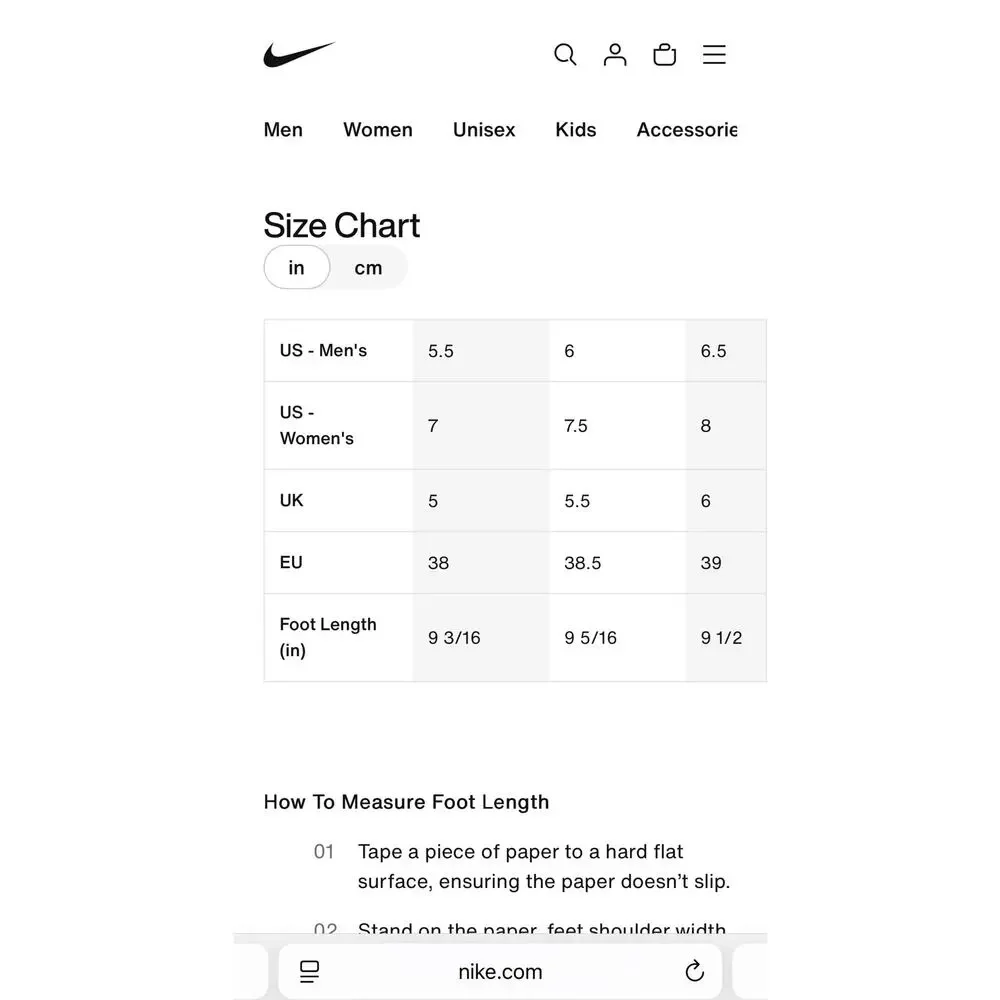Tap the nike.com address bar
The width and height of the screenshot is (1000, 1000).
500,971
